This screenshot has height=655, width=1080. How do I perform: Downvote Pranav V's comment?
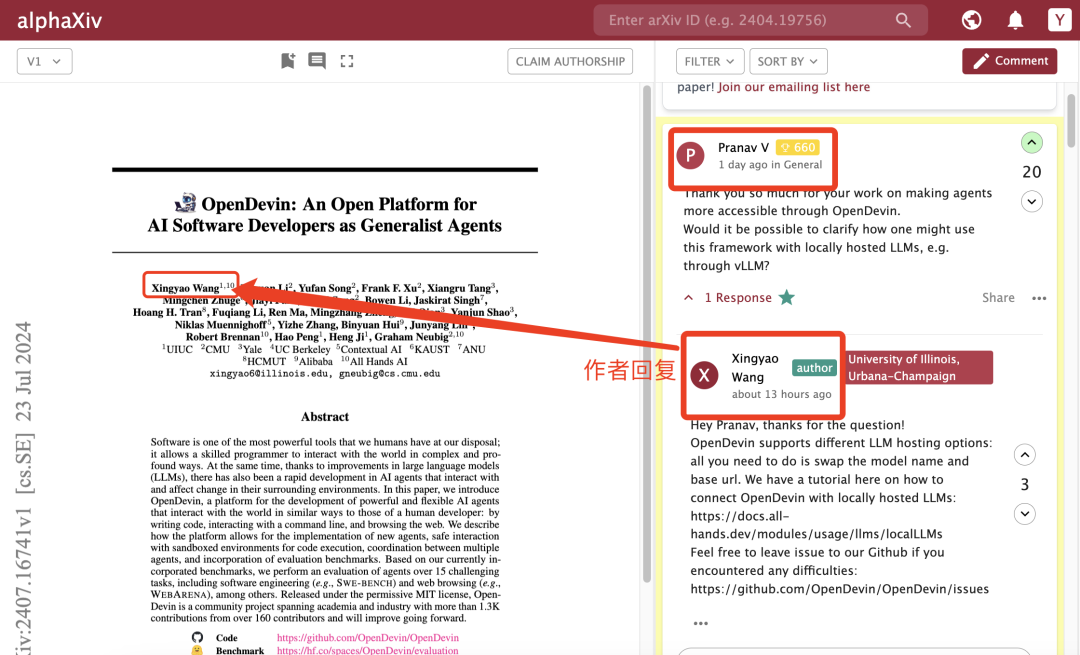pyautogui.click(x=1031, y=202)
